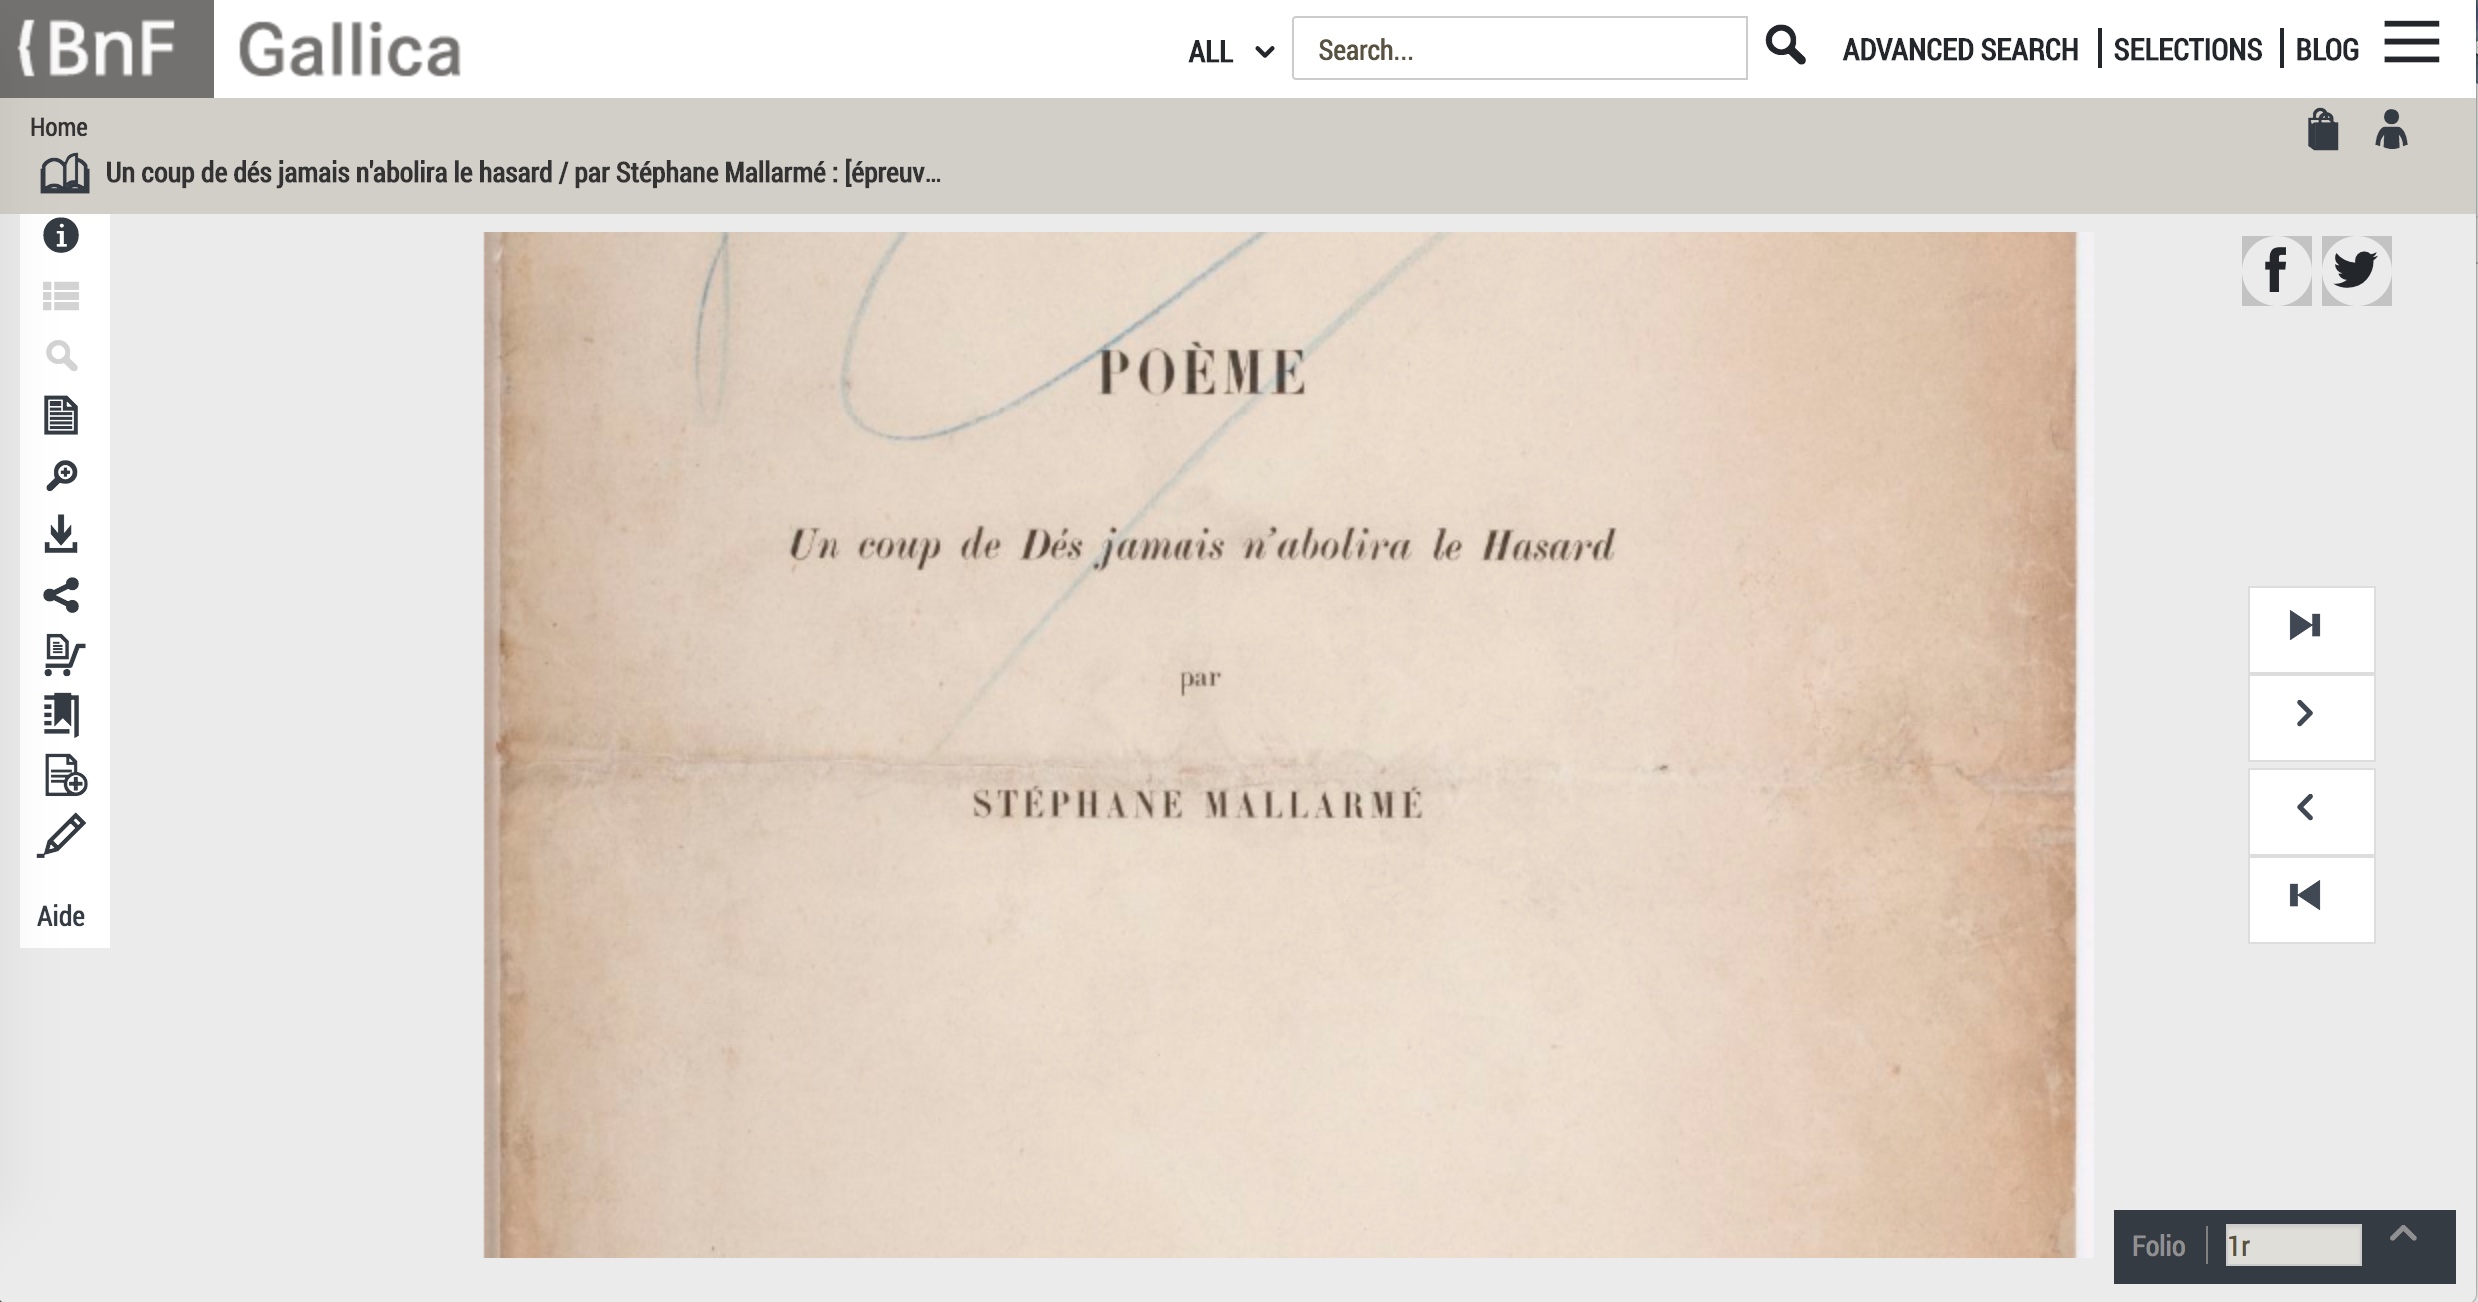Expand the ALL search scope dropdown
This screenshot has width=2478, height=1302.
pyautogui.click(x=1231, y=51)
